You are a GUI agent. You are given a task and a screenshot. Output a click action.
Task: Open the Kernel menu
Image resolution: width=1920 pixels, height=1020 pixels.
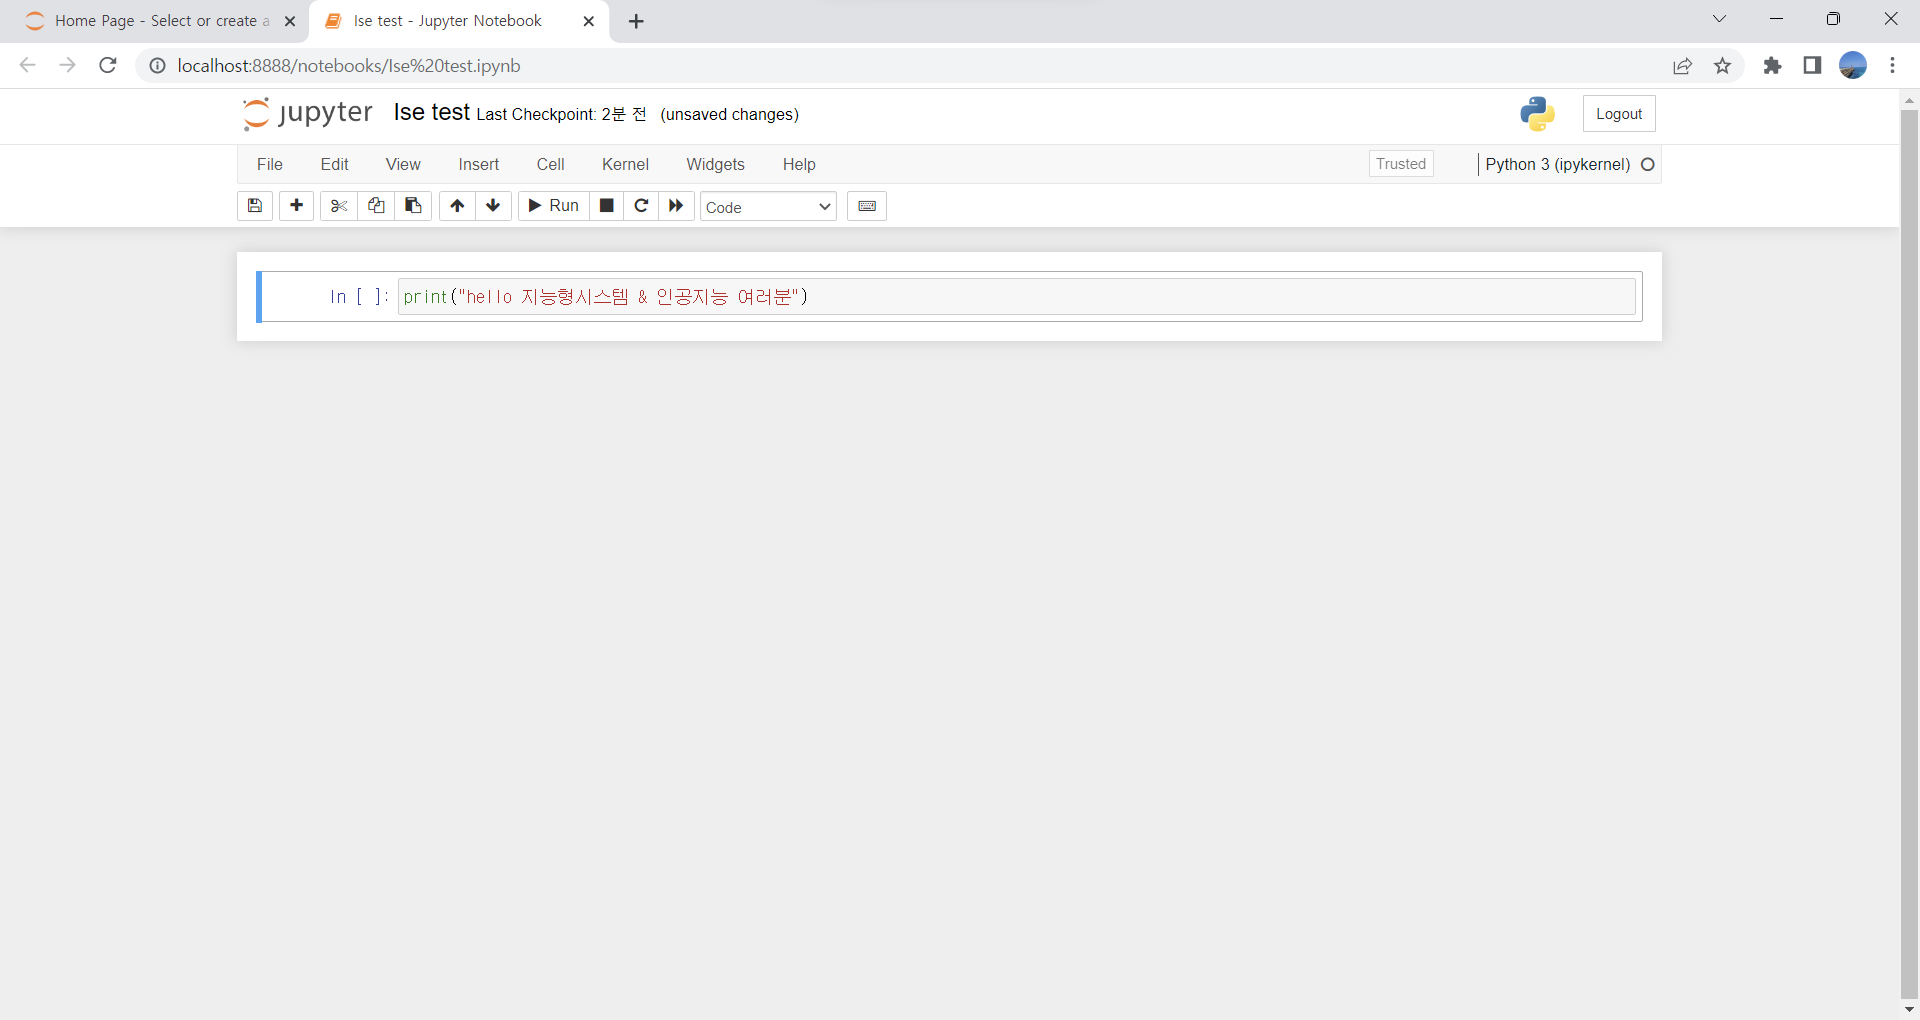(625, 164)
